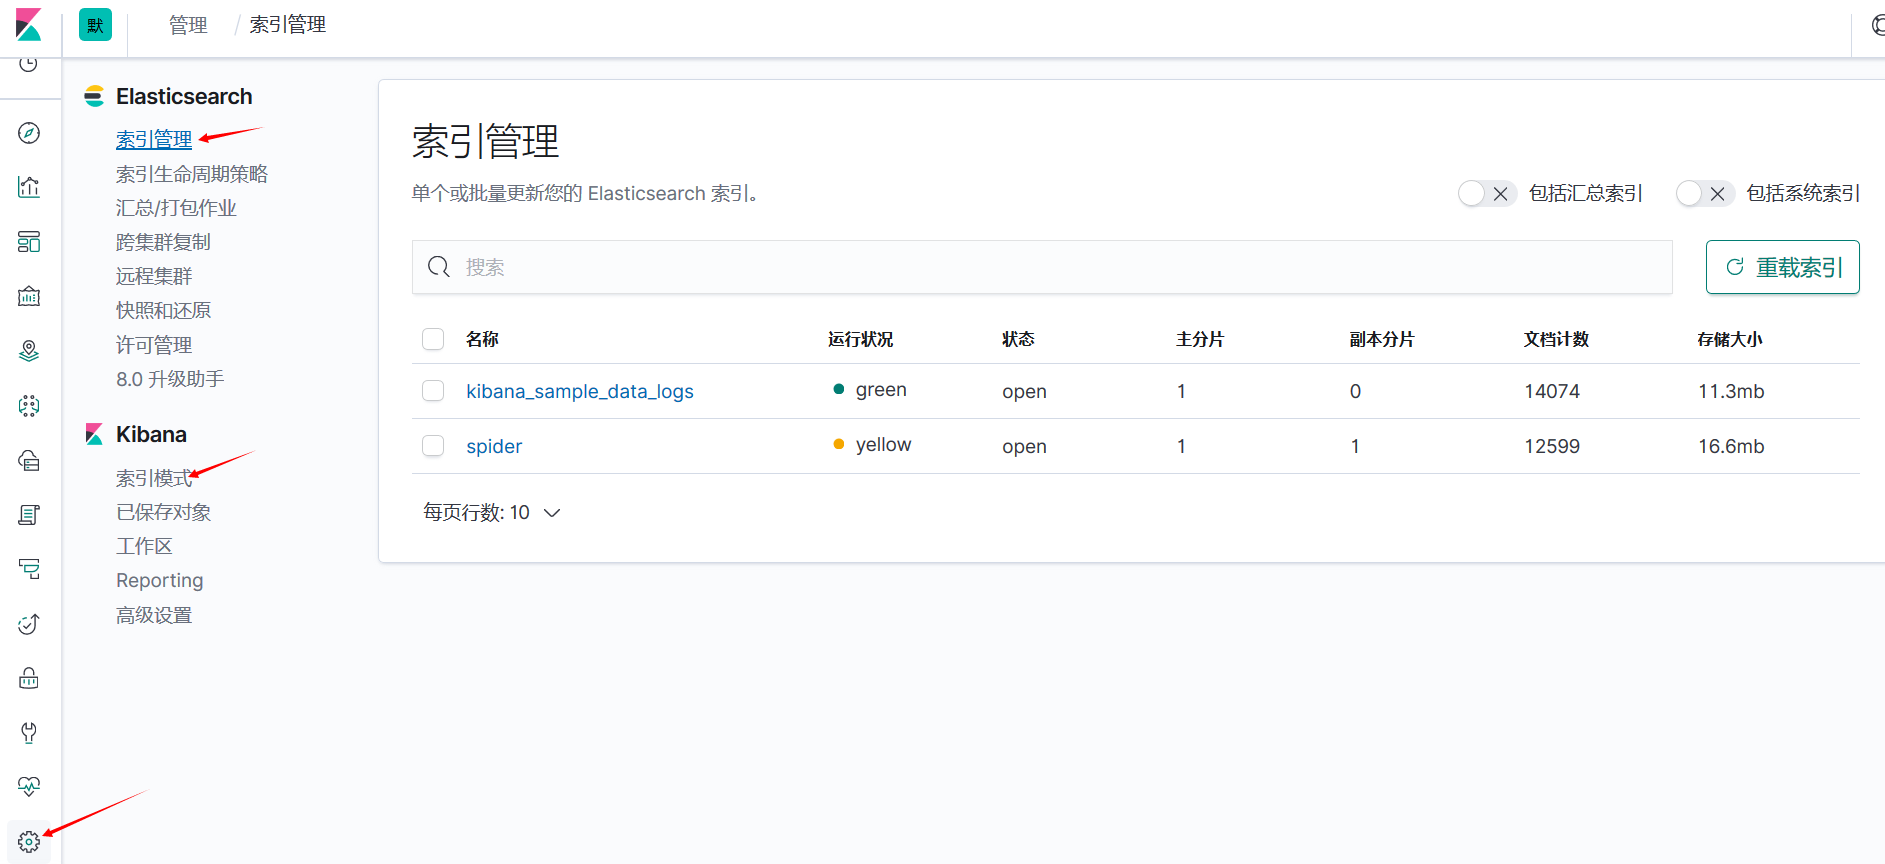Image resolution: width=1885 pixels, height=864 pixels.
Task: Open 8.0 升级助手 menu item
Action: click(x=170, y=379)
